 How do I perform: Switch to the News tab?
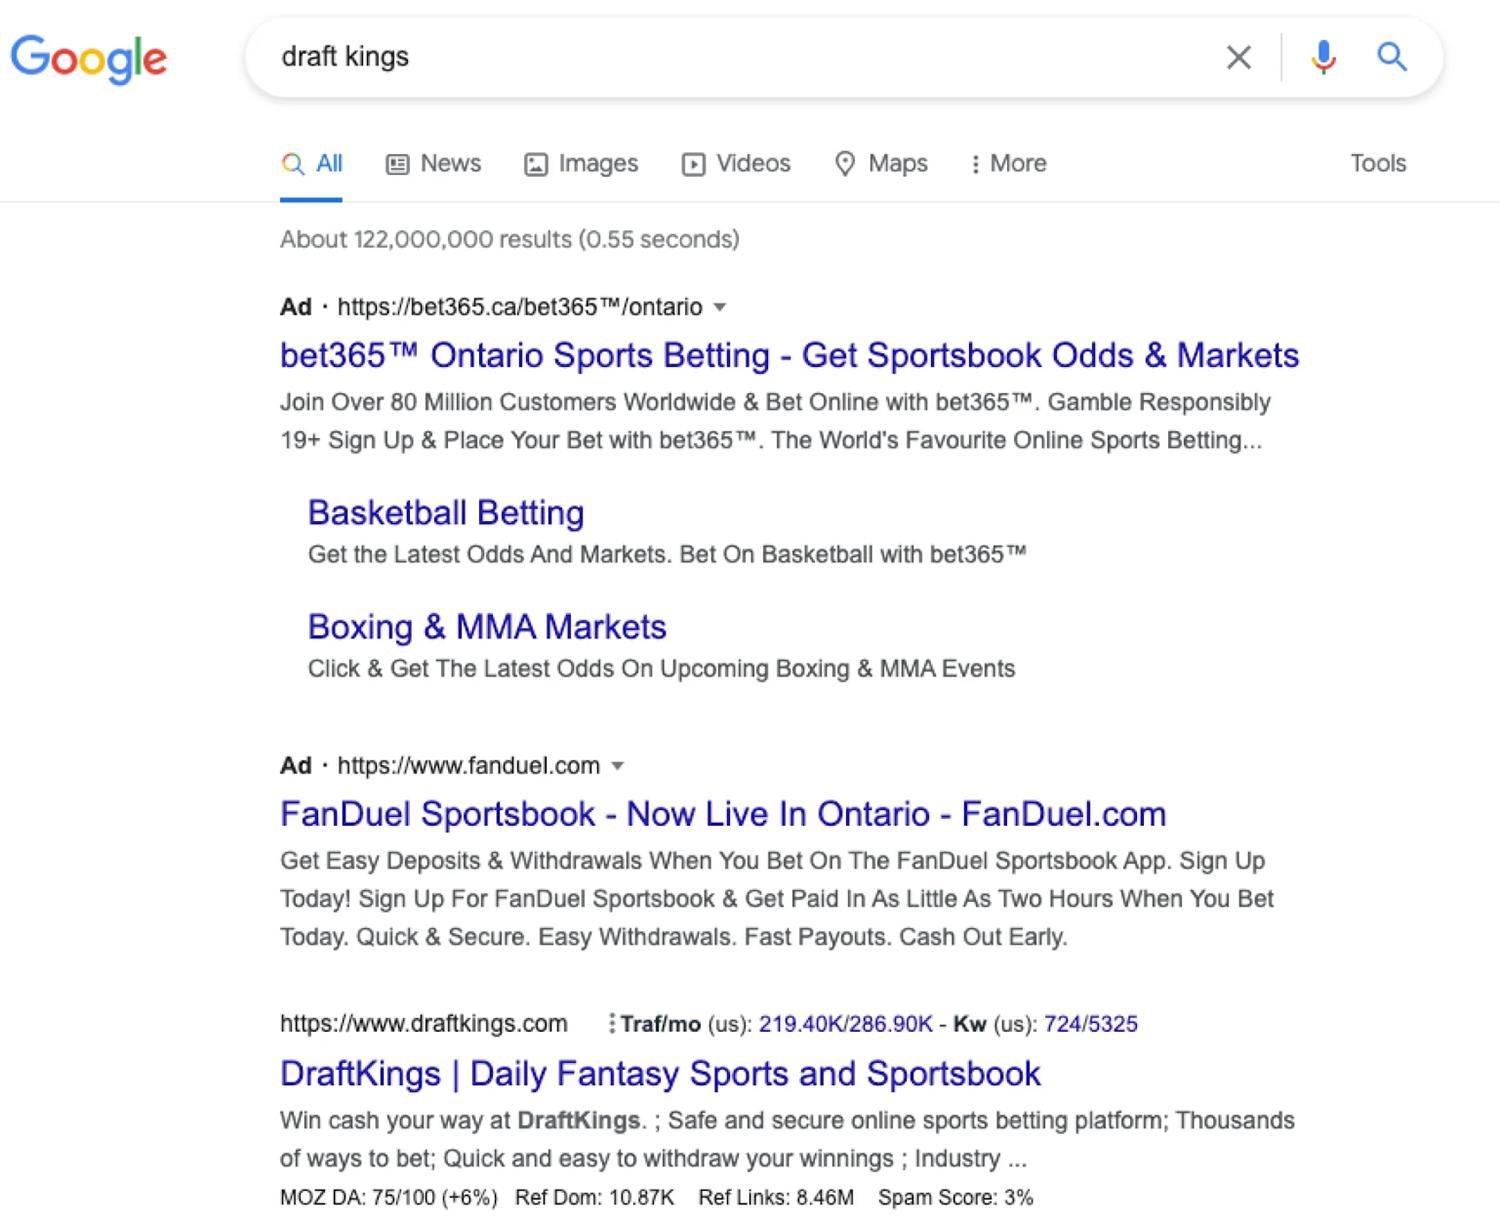tap(433, 164)
